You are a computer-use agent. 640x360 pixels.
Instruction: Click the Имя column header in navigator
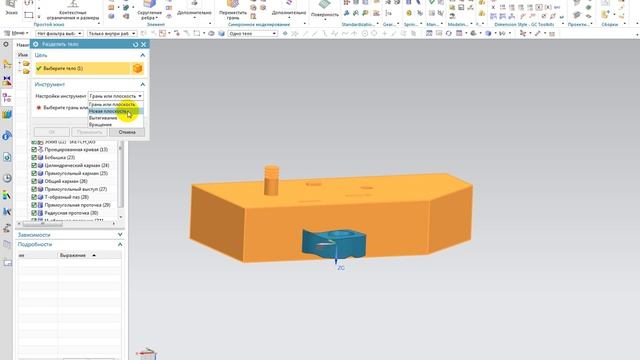pos(22,55)
